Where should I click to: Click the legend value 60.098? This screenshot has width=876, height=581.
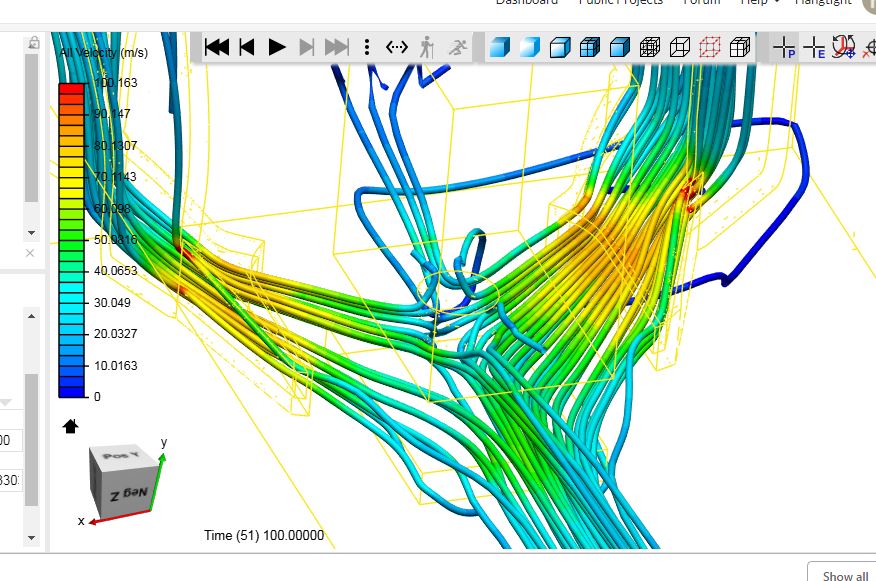coord(112,208)
